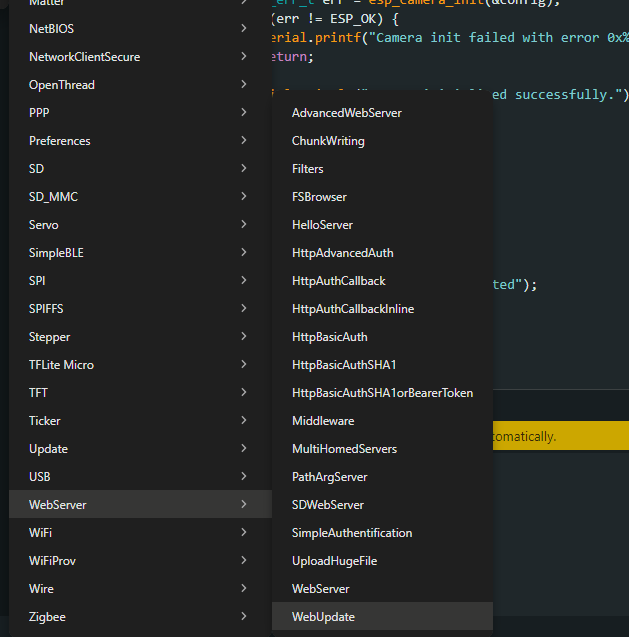629x637 pixels.
Task: Open the WebUpdate example
Action: 382,616
